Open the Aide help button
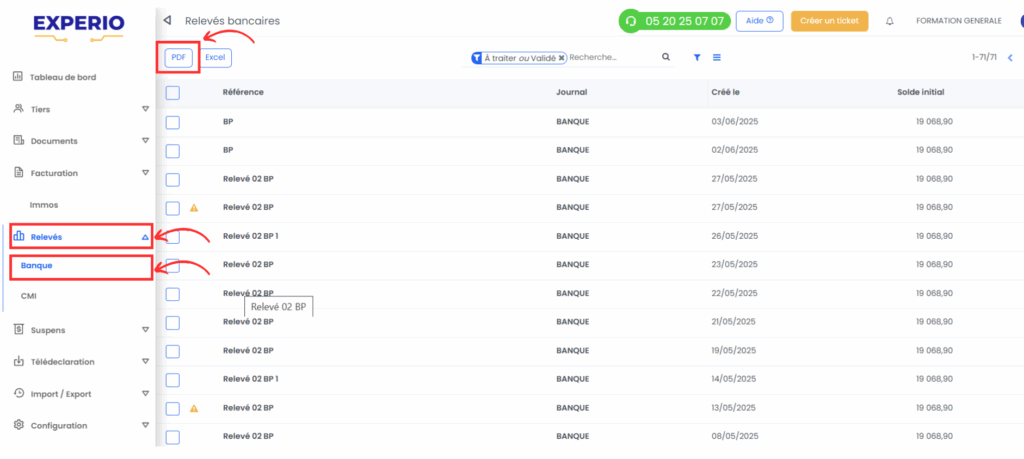The width and height of the screenshot is (1024, 459). point(760,21)
